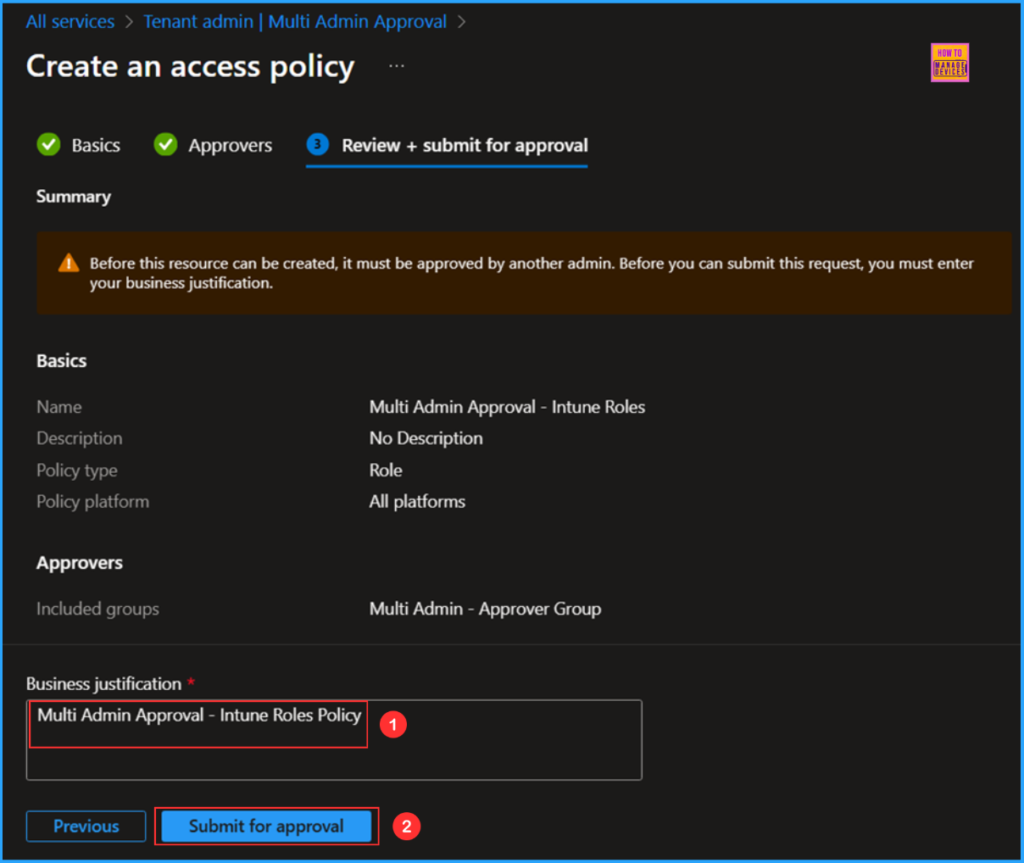Select the Role policy type value
The height and width of the screenshot is (863, 1024).
[x=385, y=470]
